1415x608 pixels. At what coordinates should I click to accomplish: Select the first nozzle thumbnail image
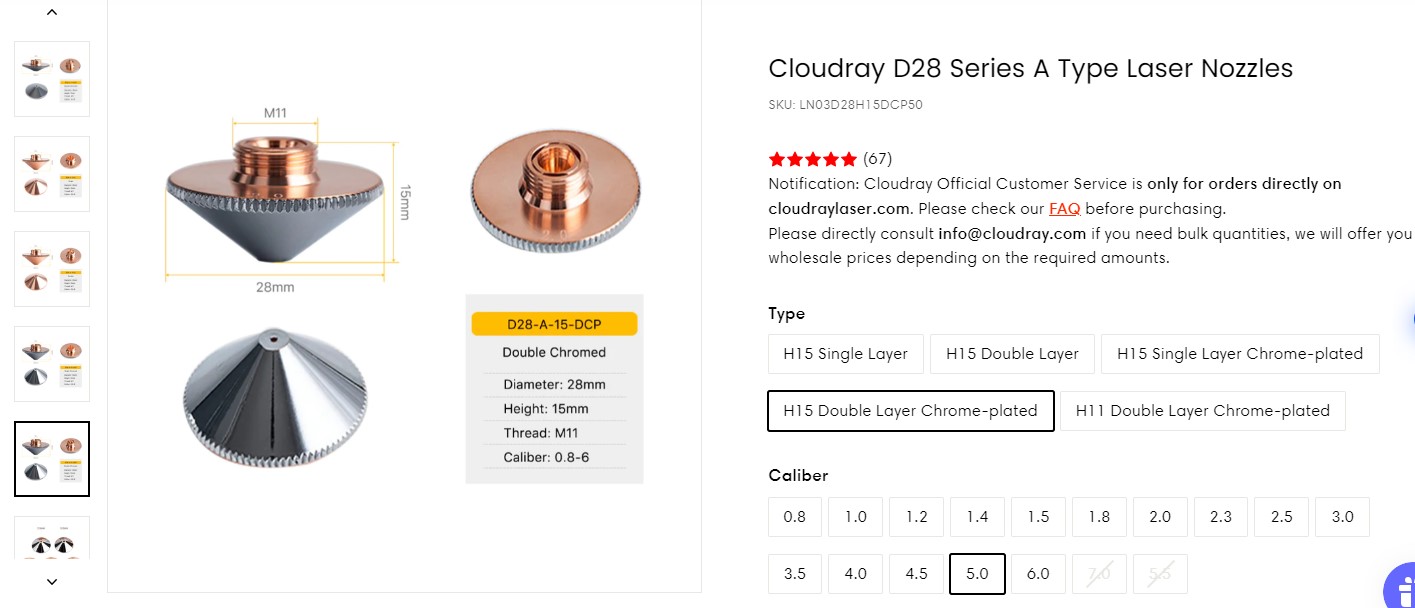click(x=52, y=79)
